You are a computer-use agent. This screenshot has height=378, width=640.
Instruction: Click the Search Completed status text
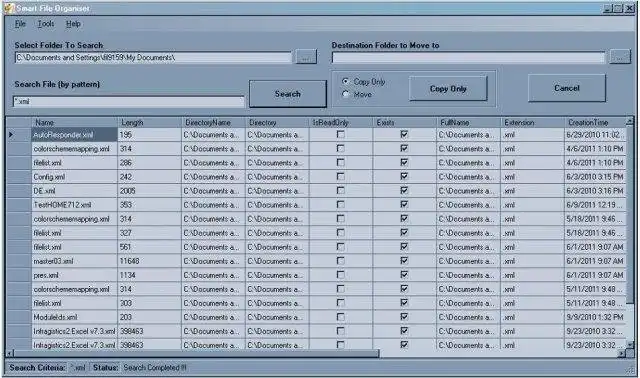[x=155, y=368]
